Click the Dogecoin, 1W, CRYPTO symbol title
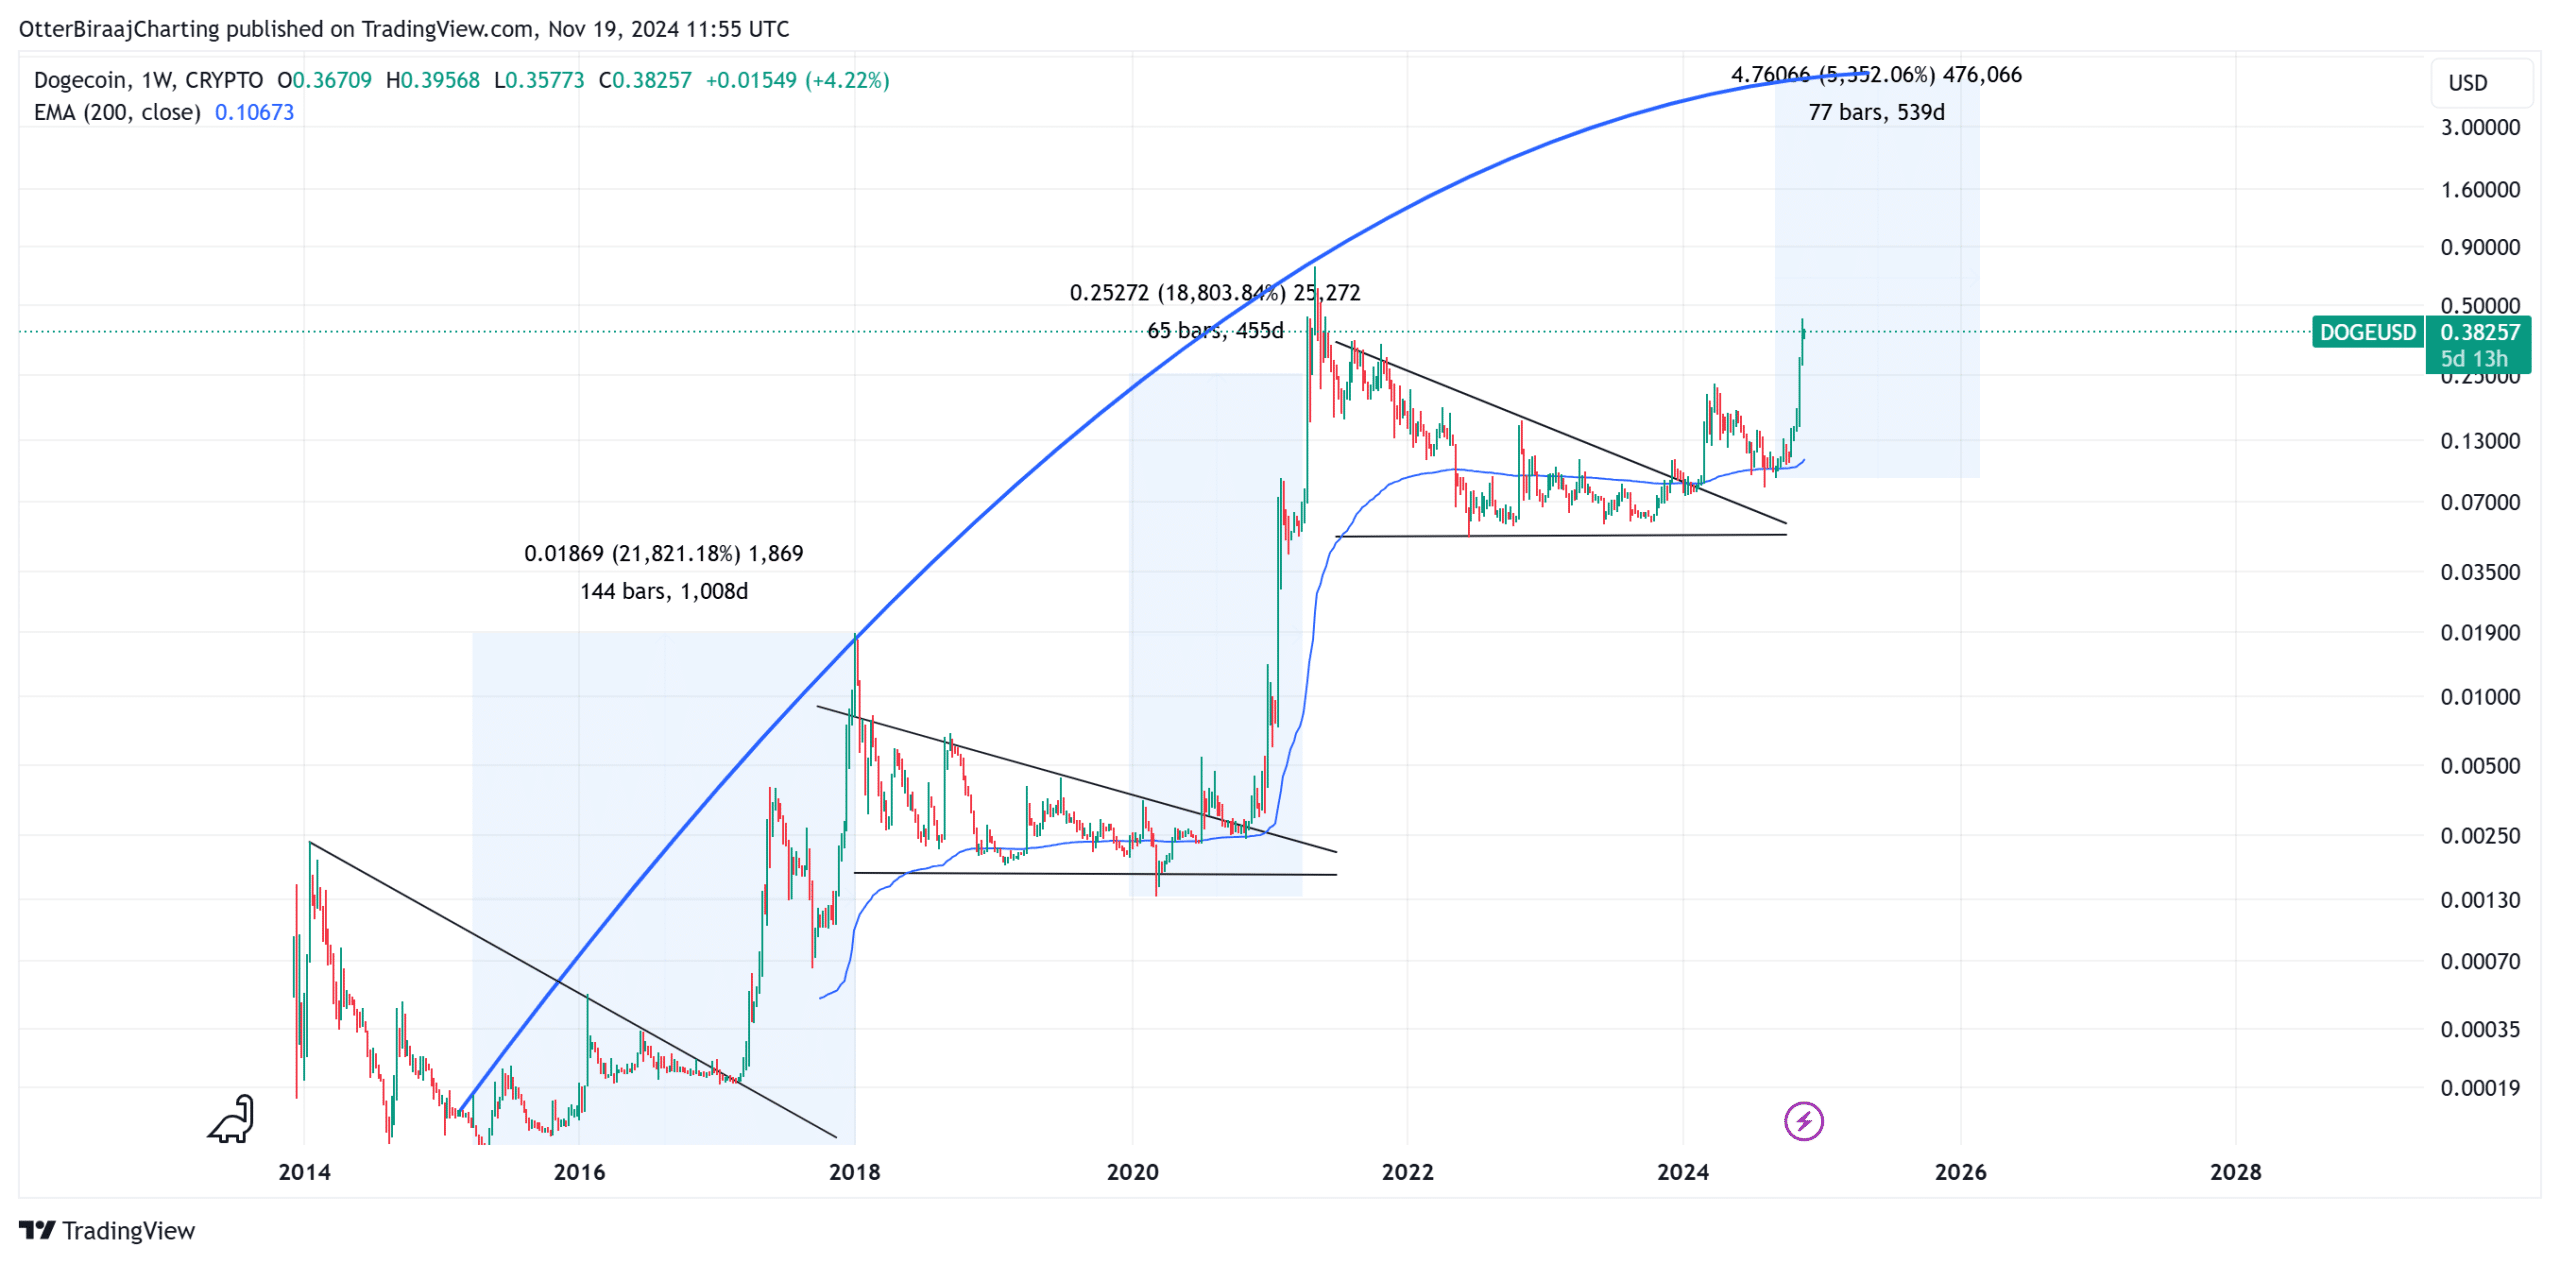 click(148, 80)
